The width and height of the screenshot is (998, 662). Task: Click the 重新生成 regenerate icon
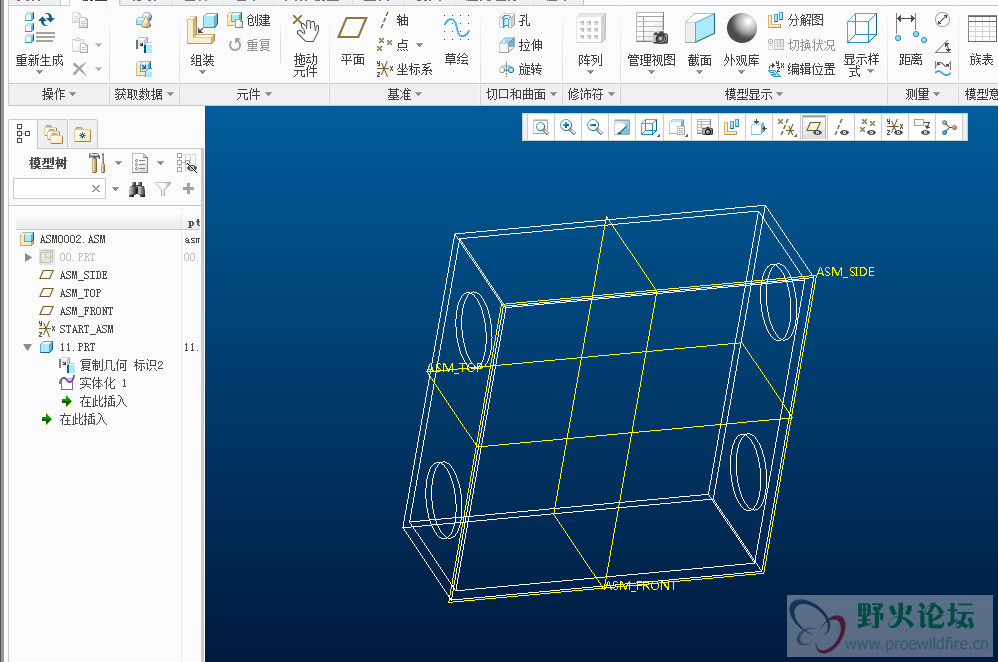coord(39,29)
